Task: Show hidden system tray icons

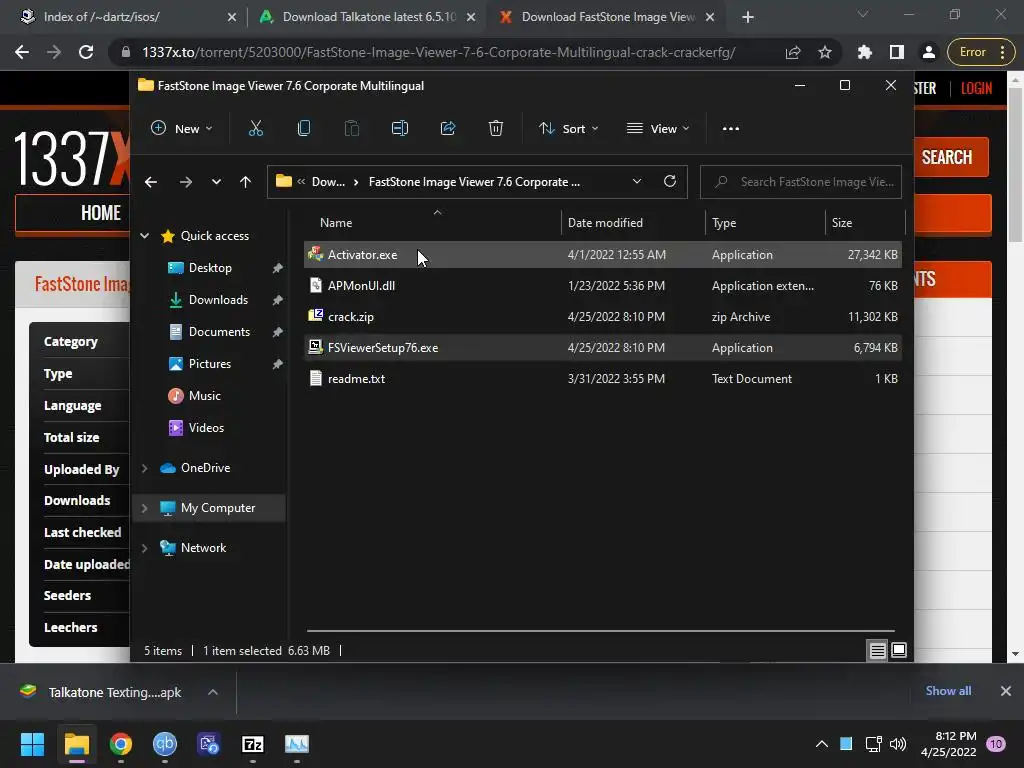Action: pos(822,744)
